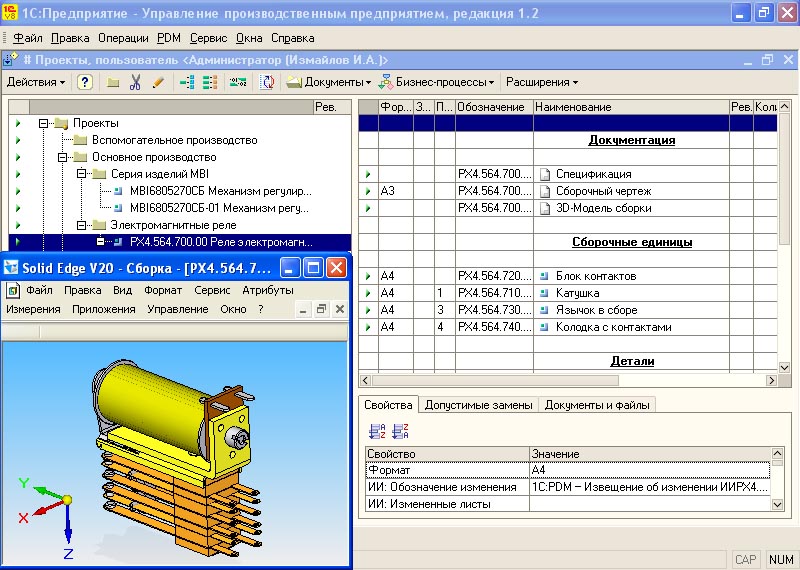Viewport: 800px width, 570px height.
Task: Select the Вспомогательное производство folder
Action: point(174,140)
